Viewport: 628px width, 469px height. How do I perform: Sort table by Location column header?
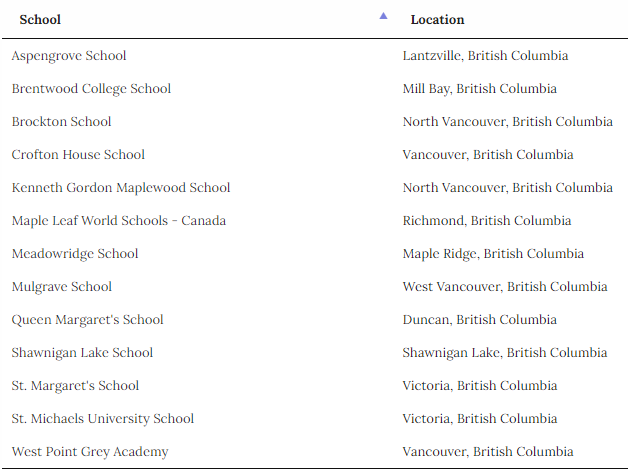tap(437, 20)
